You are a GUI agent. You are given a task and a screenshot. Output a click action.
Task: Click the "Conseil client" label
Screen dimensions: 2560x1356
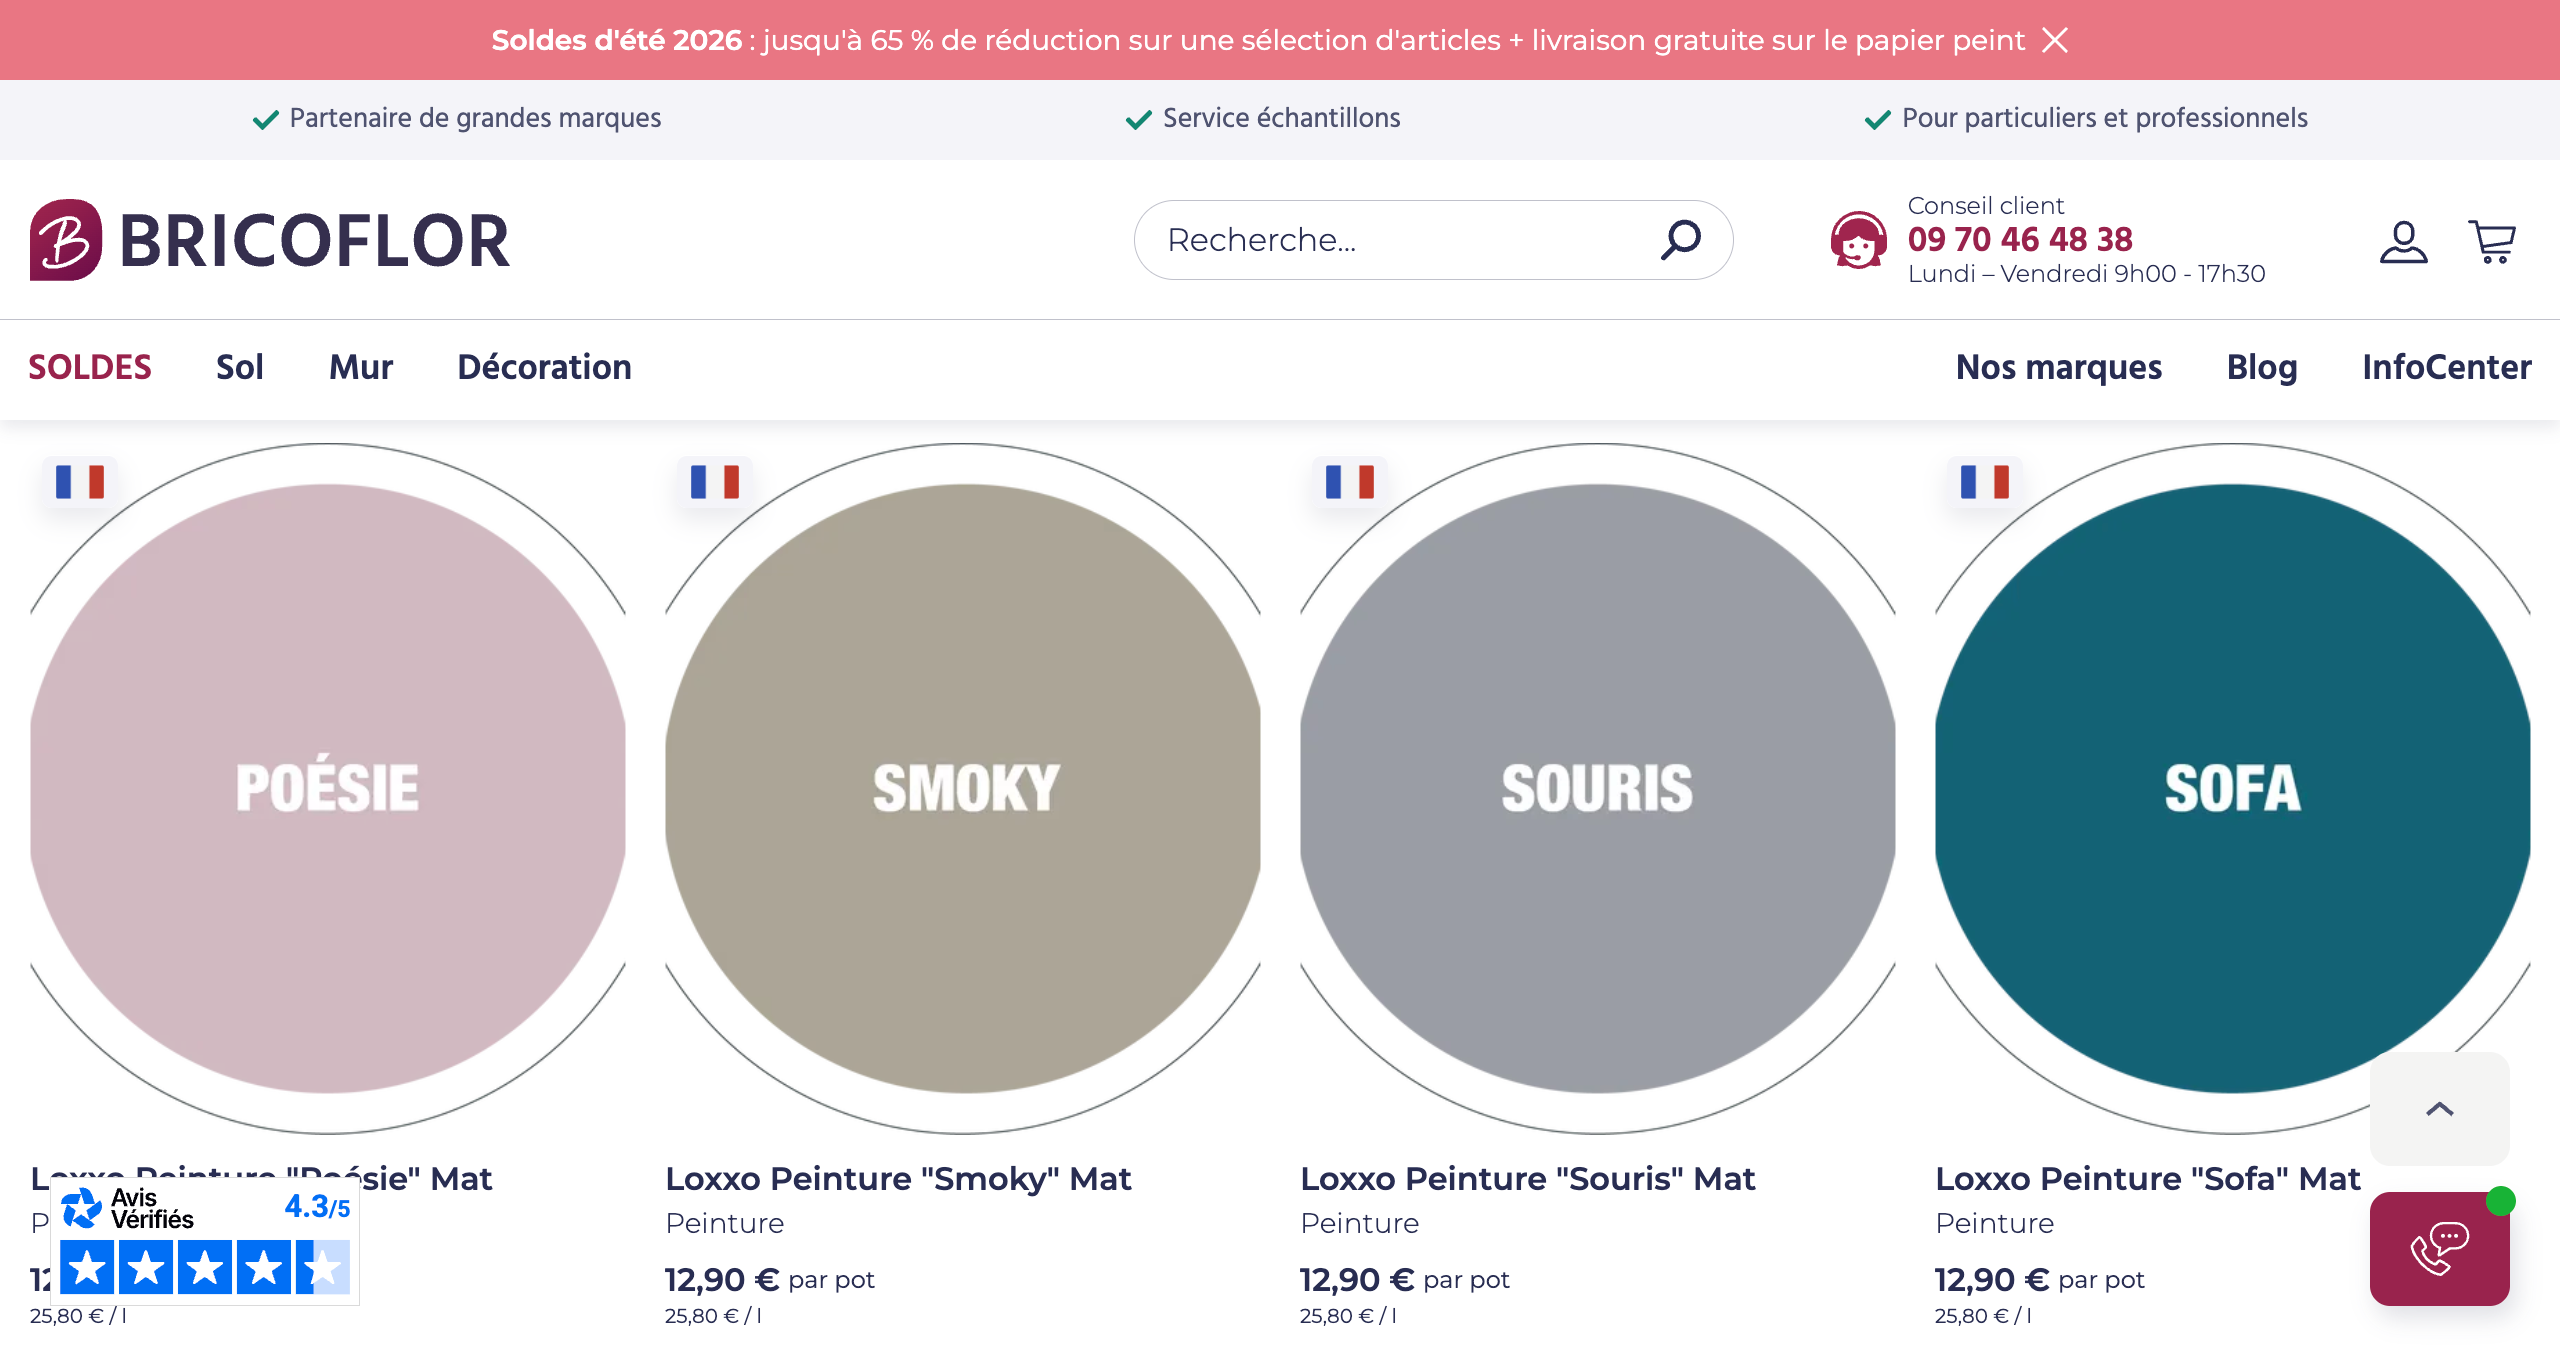click(1986, 205)
